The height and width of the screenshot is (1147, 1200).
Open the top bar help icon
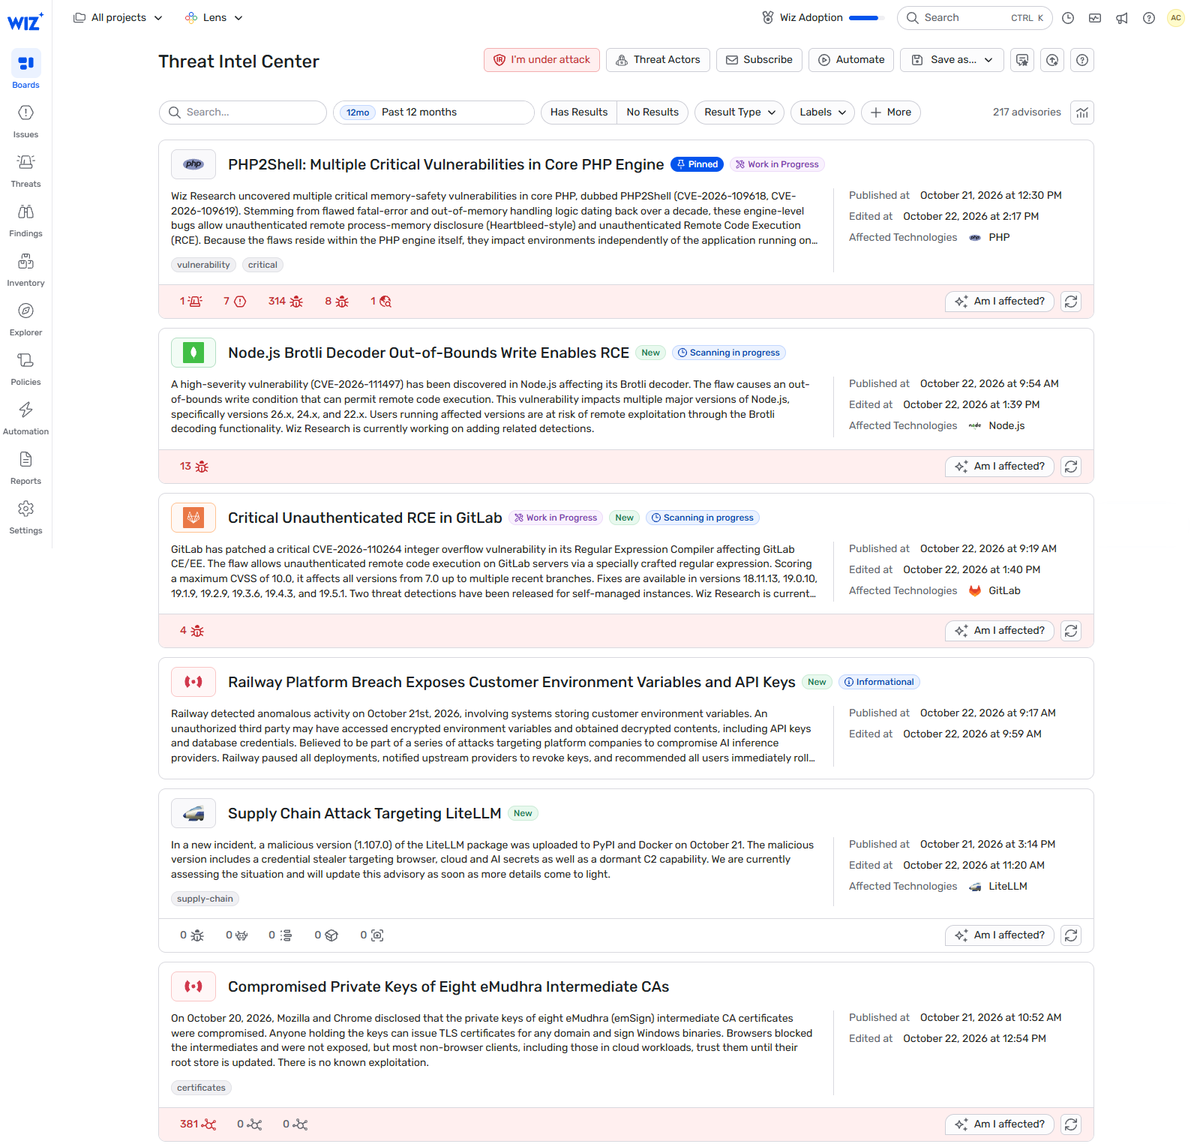tap(1149, 18)
